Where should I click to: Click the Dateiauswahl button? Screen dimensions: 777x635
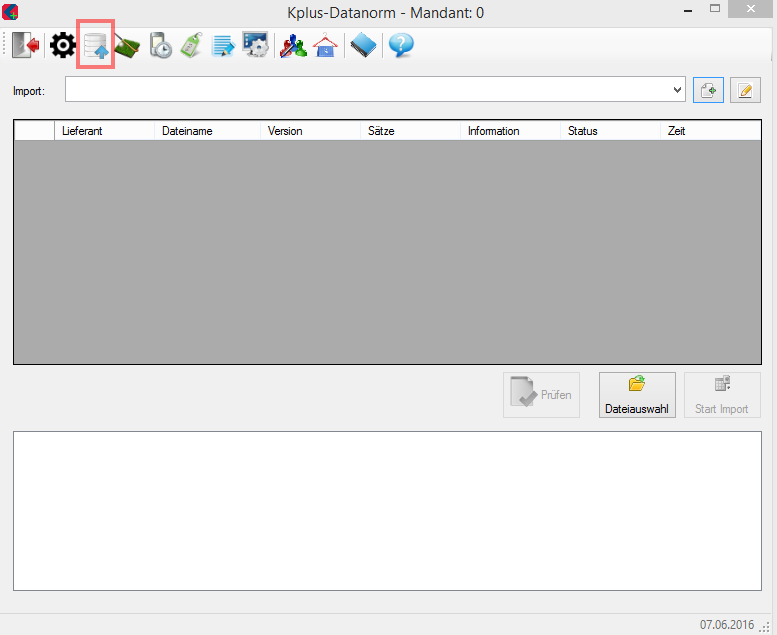(637, 395)
